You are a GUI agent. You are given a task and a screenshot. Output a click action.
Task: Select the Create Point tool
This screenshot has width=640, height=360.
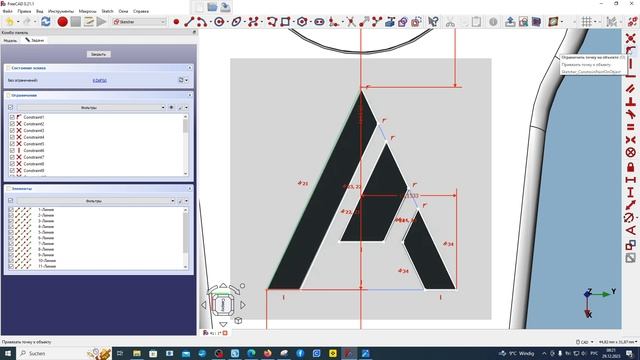pyautogui.click(x=176, y=22)
